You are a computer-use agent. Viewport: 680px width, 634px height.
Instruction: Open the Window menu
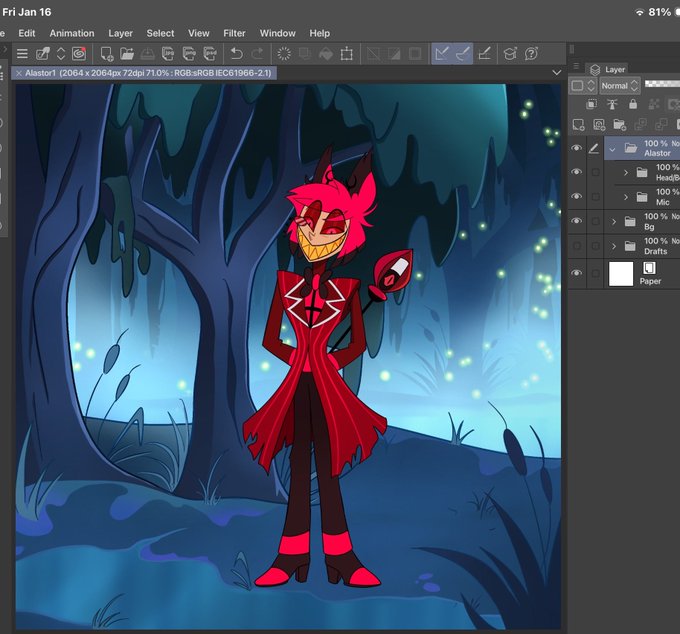(x=278, y=33)
